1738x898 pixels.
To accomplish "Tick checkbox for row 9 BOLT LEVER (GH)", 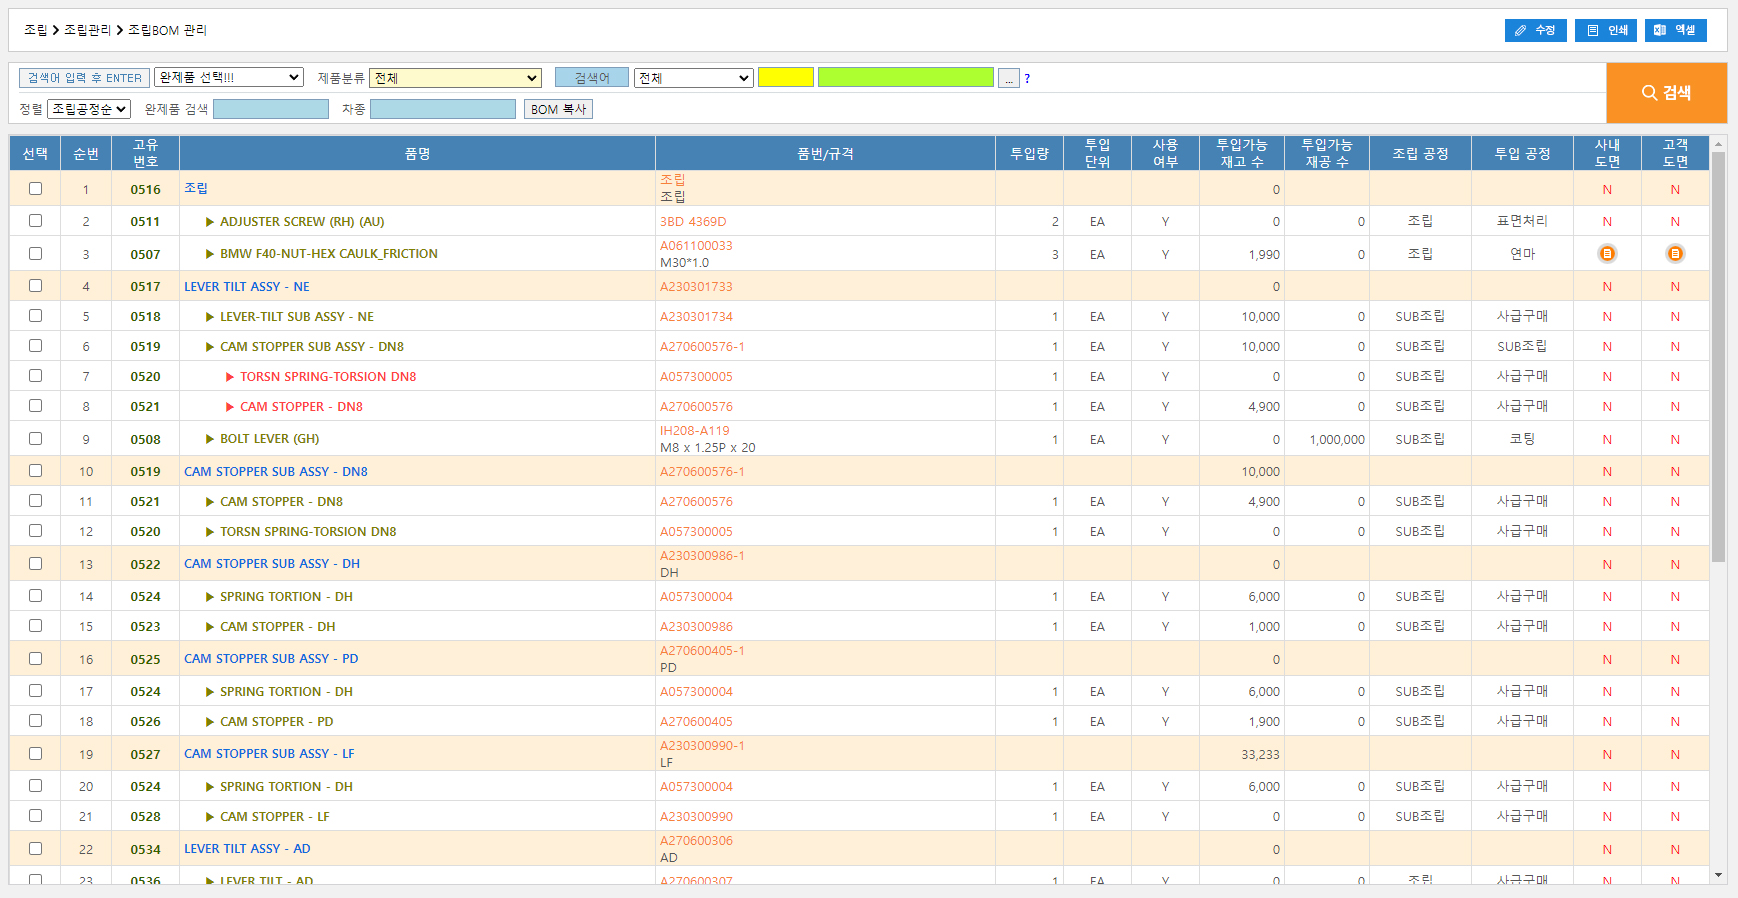I will click(x=36, y=439).
